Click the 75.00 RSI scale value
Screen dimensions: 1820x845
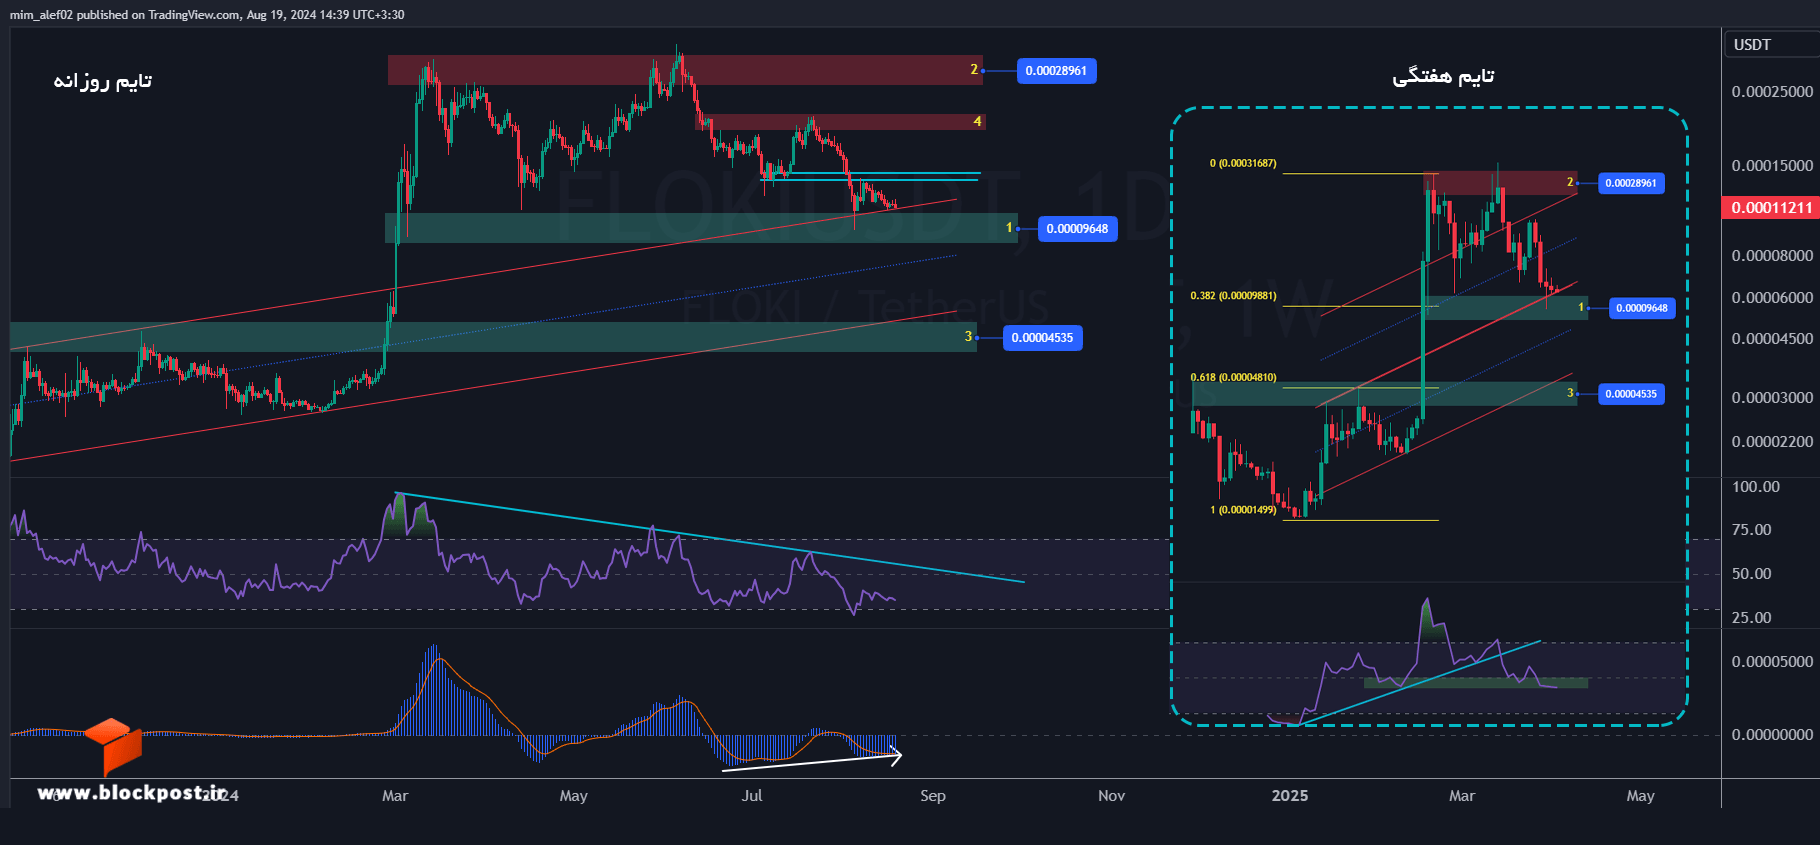click(1752, 530)
